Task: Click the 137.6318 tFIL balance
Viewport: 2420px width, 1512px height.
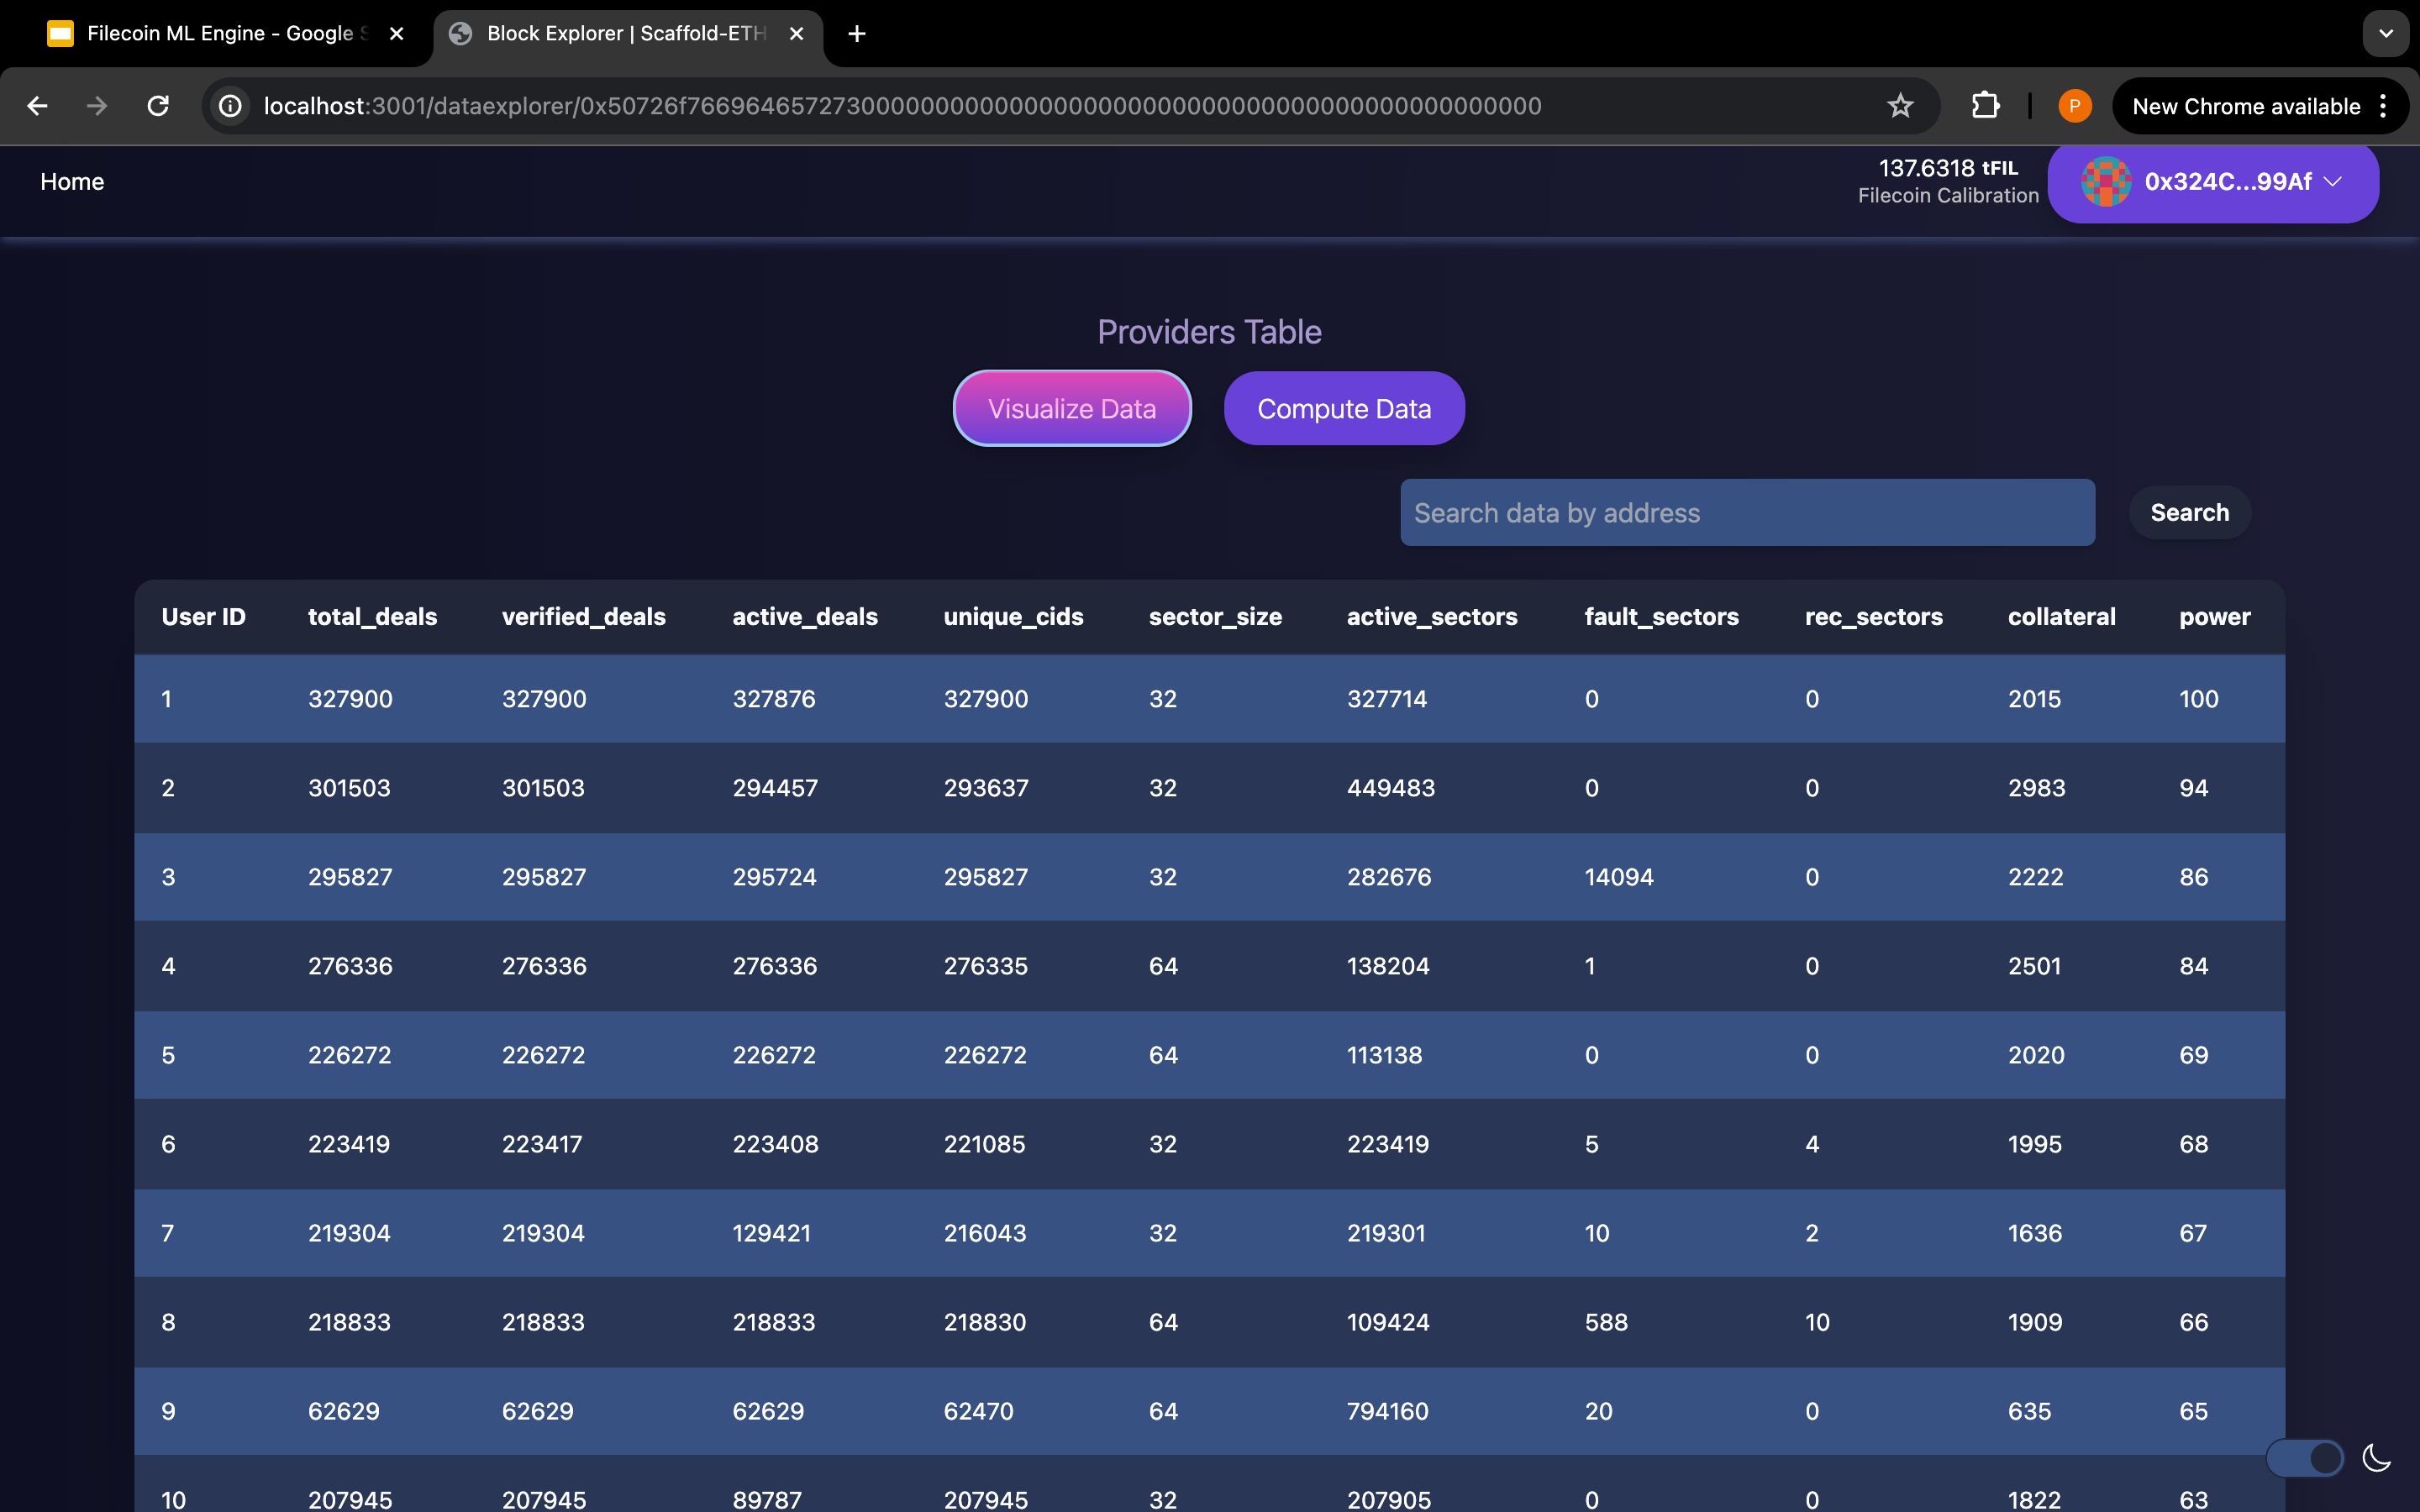Action: pos(1948,168)
